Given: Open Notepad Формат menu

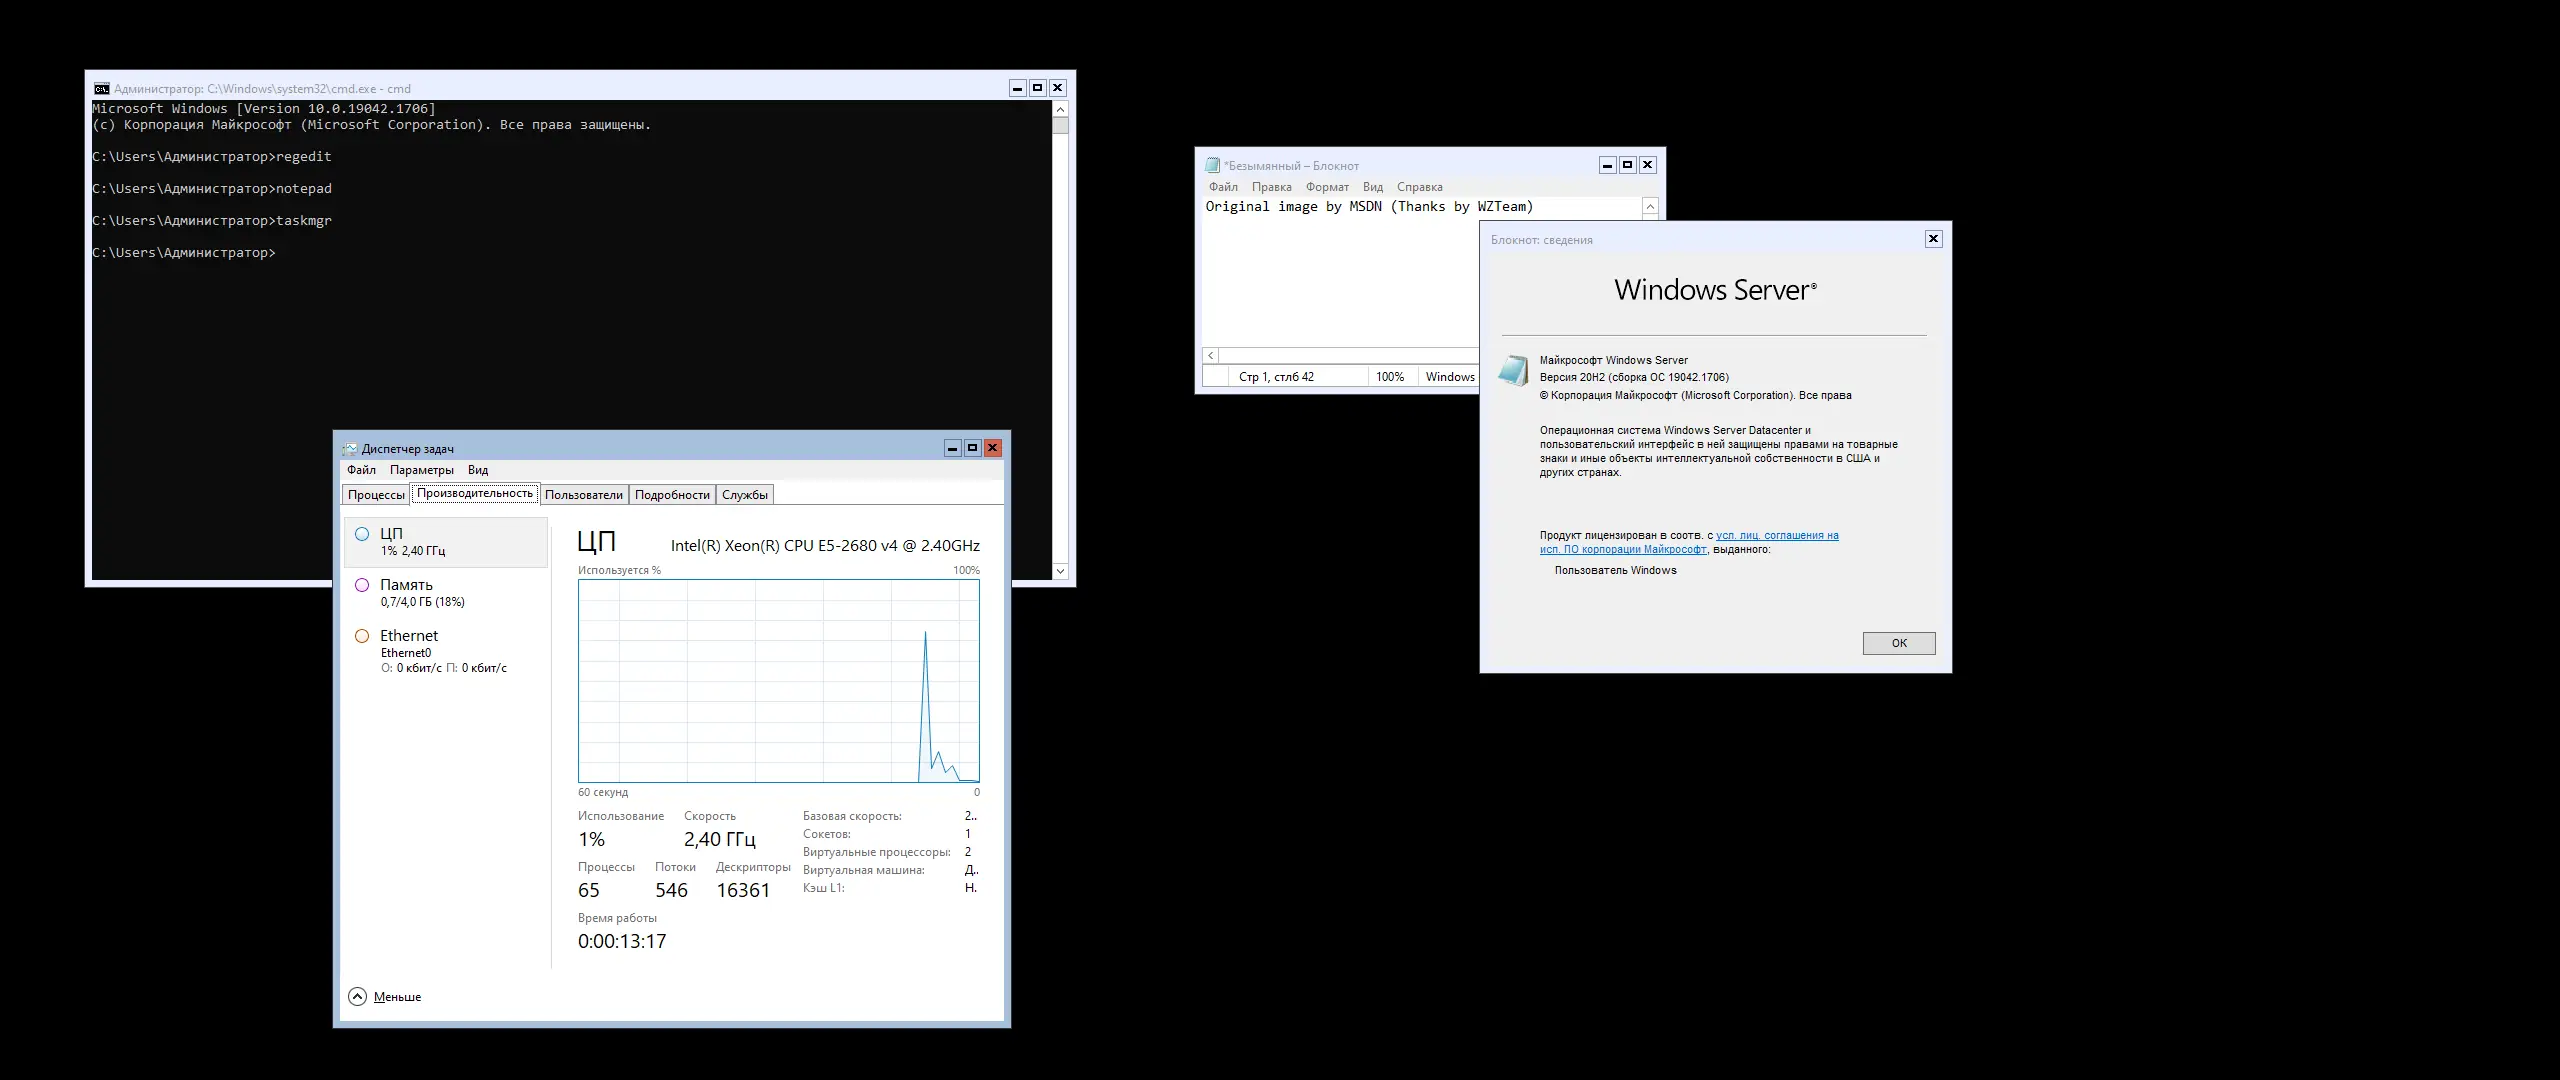Looking at the screenshot, I should (1327, 187).
